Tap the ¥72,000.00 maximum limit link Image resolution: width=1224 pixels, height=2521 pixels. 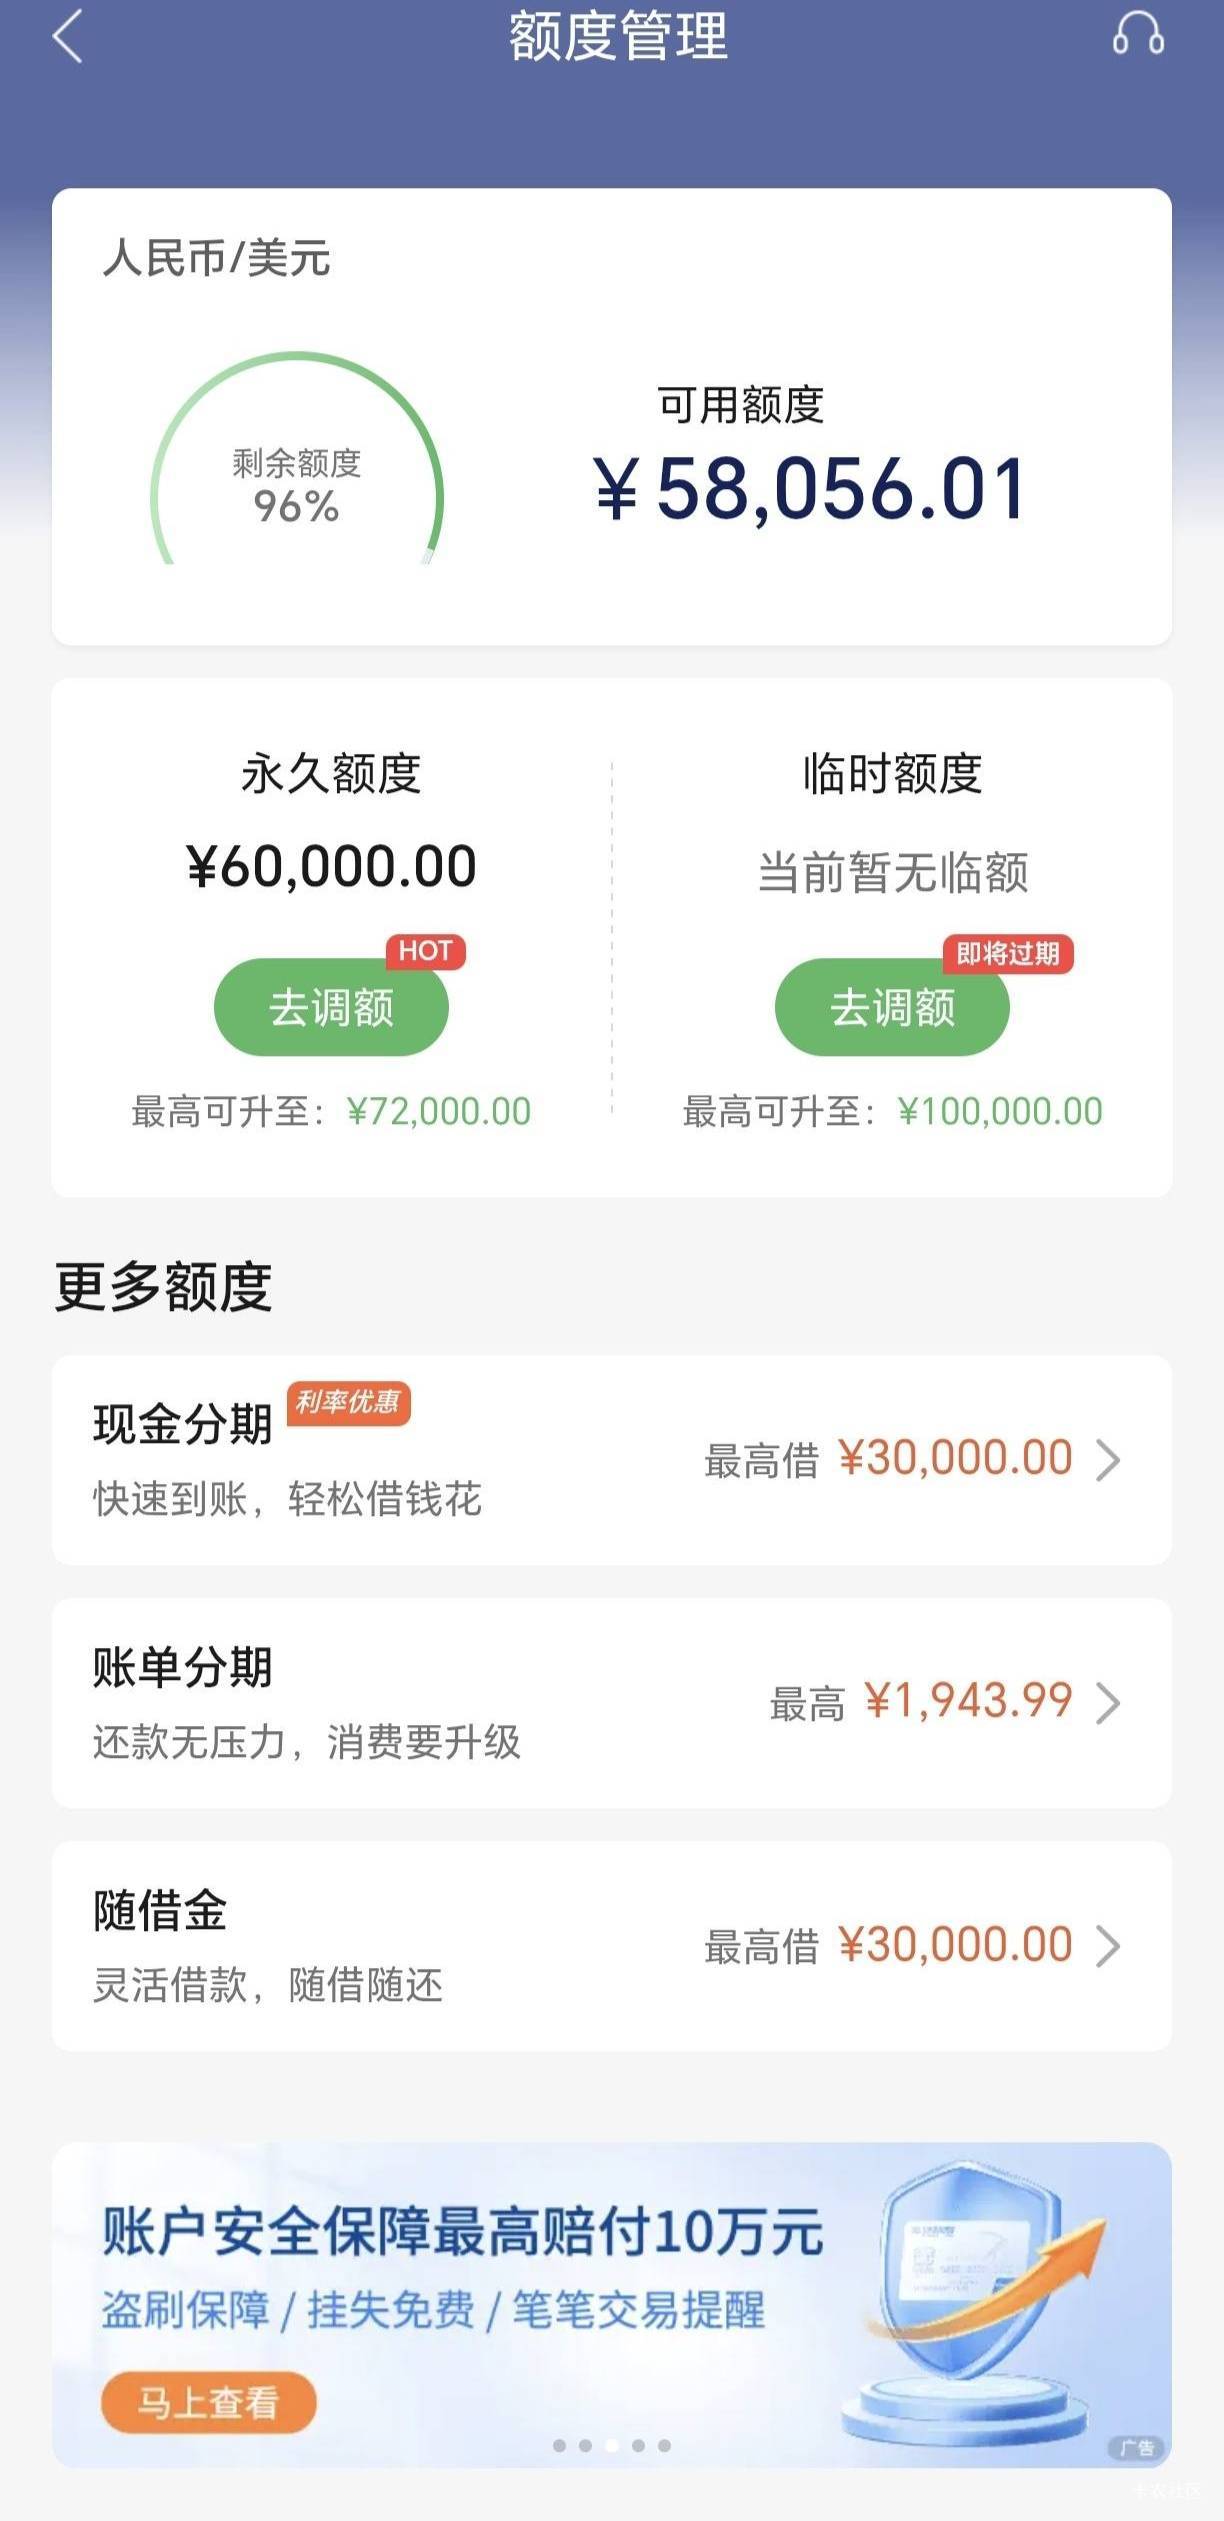tap(439, 1111)
